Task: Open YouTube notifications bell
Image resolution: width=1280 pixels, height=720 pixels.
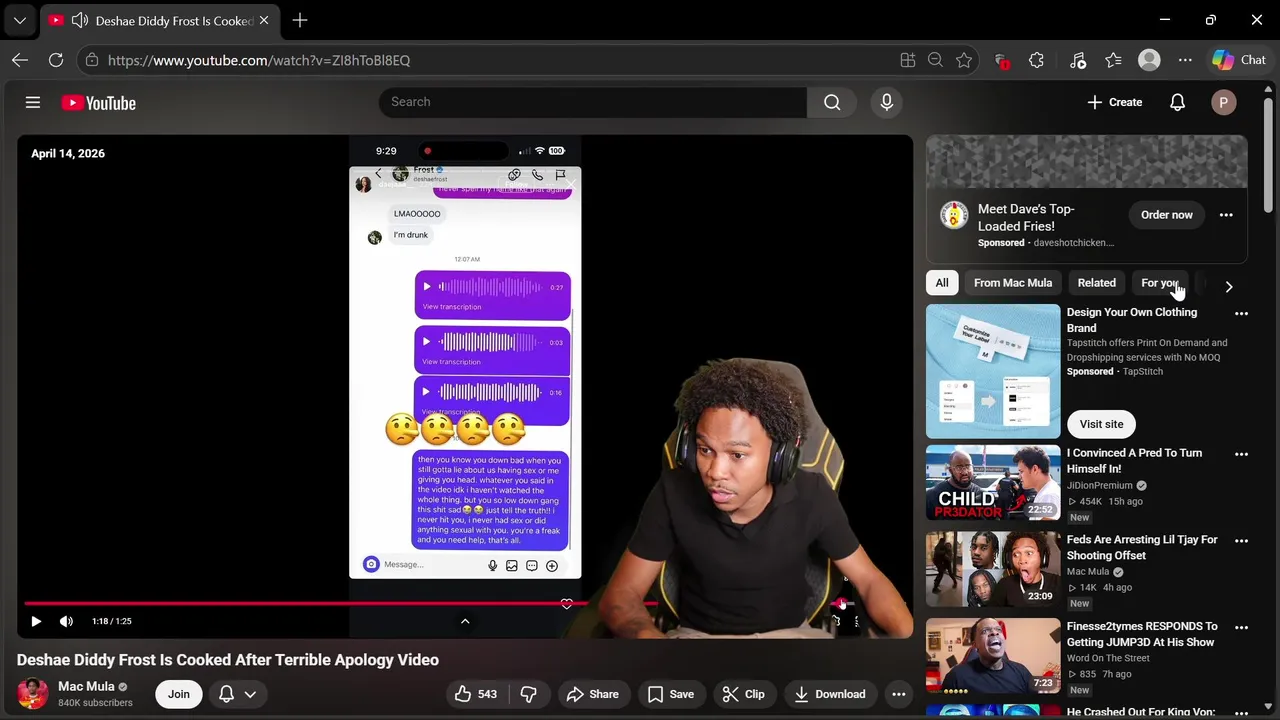Action: [1177, 102]
